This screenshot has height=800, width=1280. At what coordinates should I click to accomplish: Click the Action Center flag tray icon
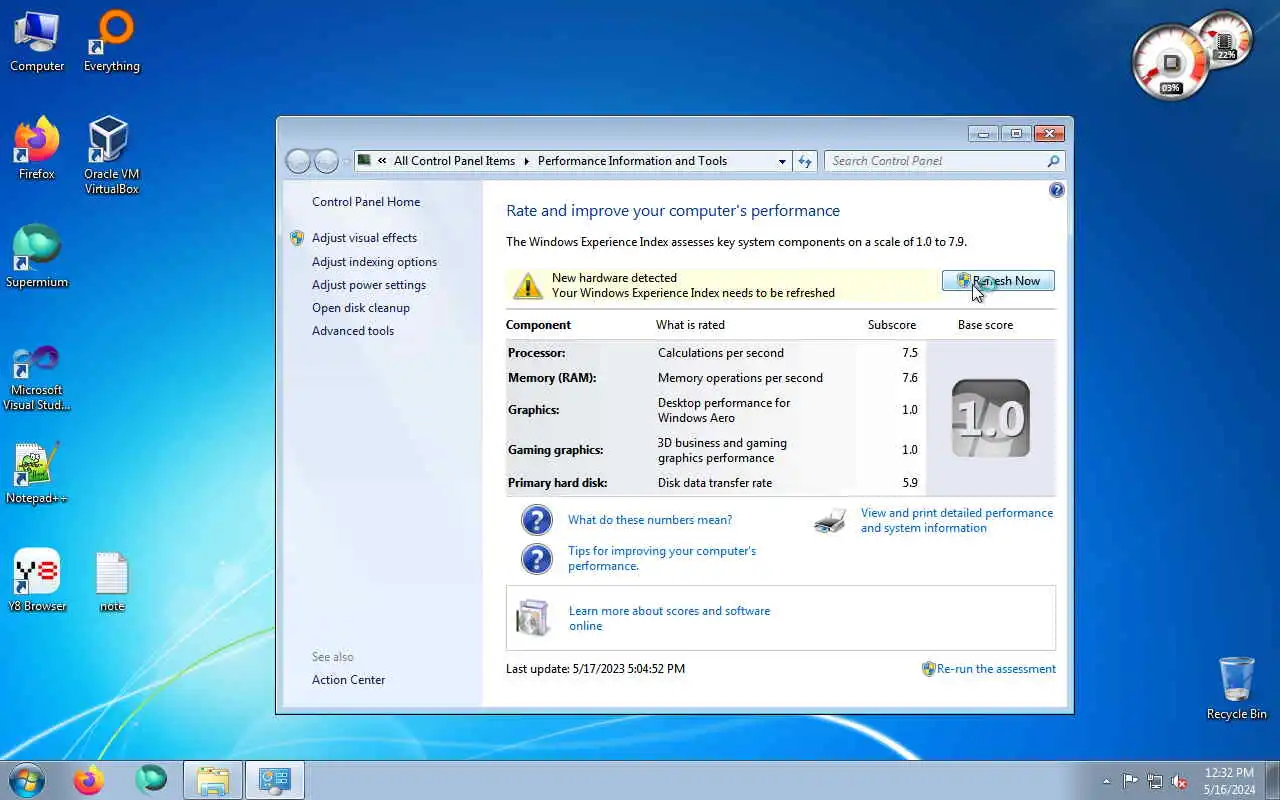point(1130,781)
